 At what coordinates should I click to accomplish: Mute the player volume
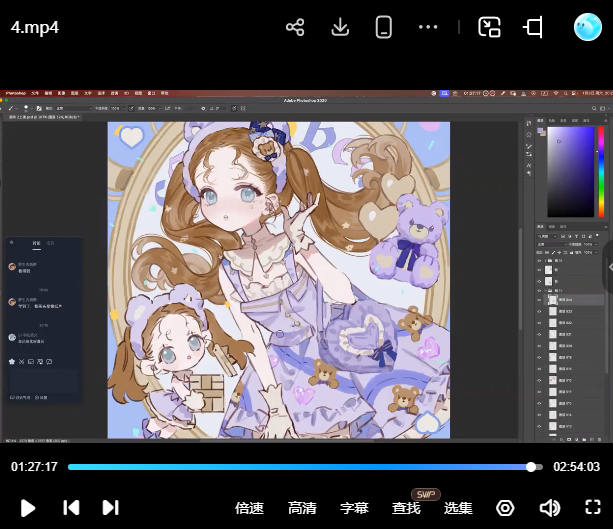coord(549,508)
